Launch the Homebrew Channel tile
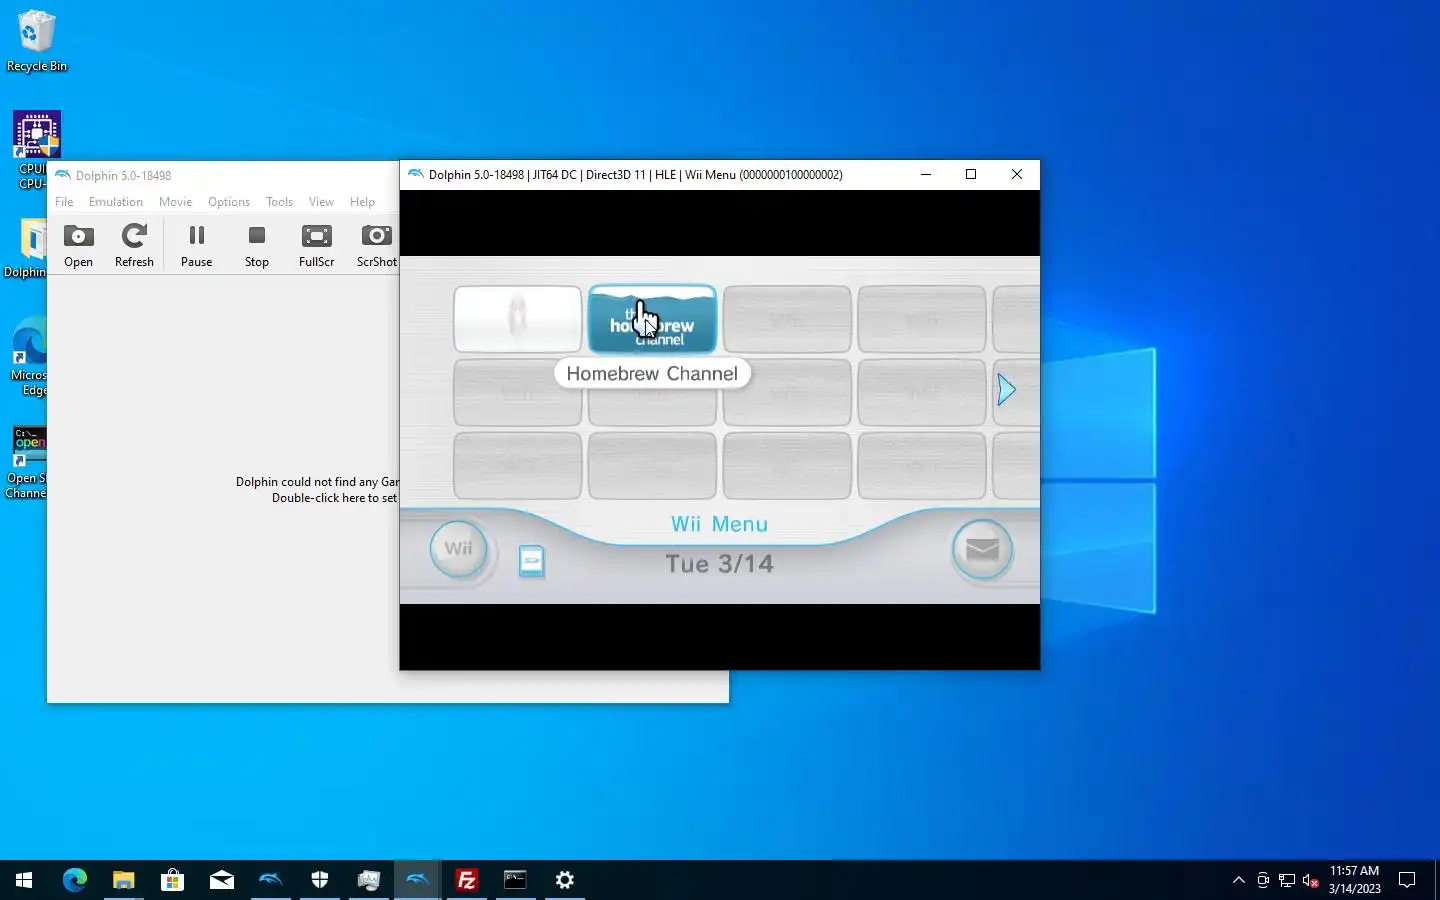1440x900 pixels. coord(652,319)
